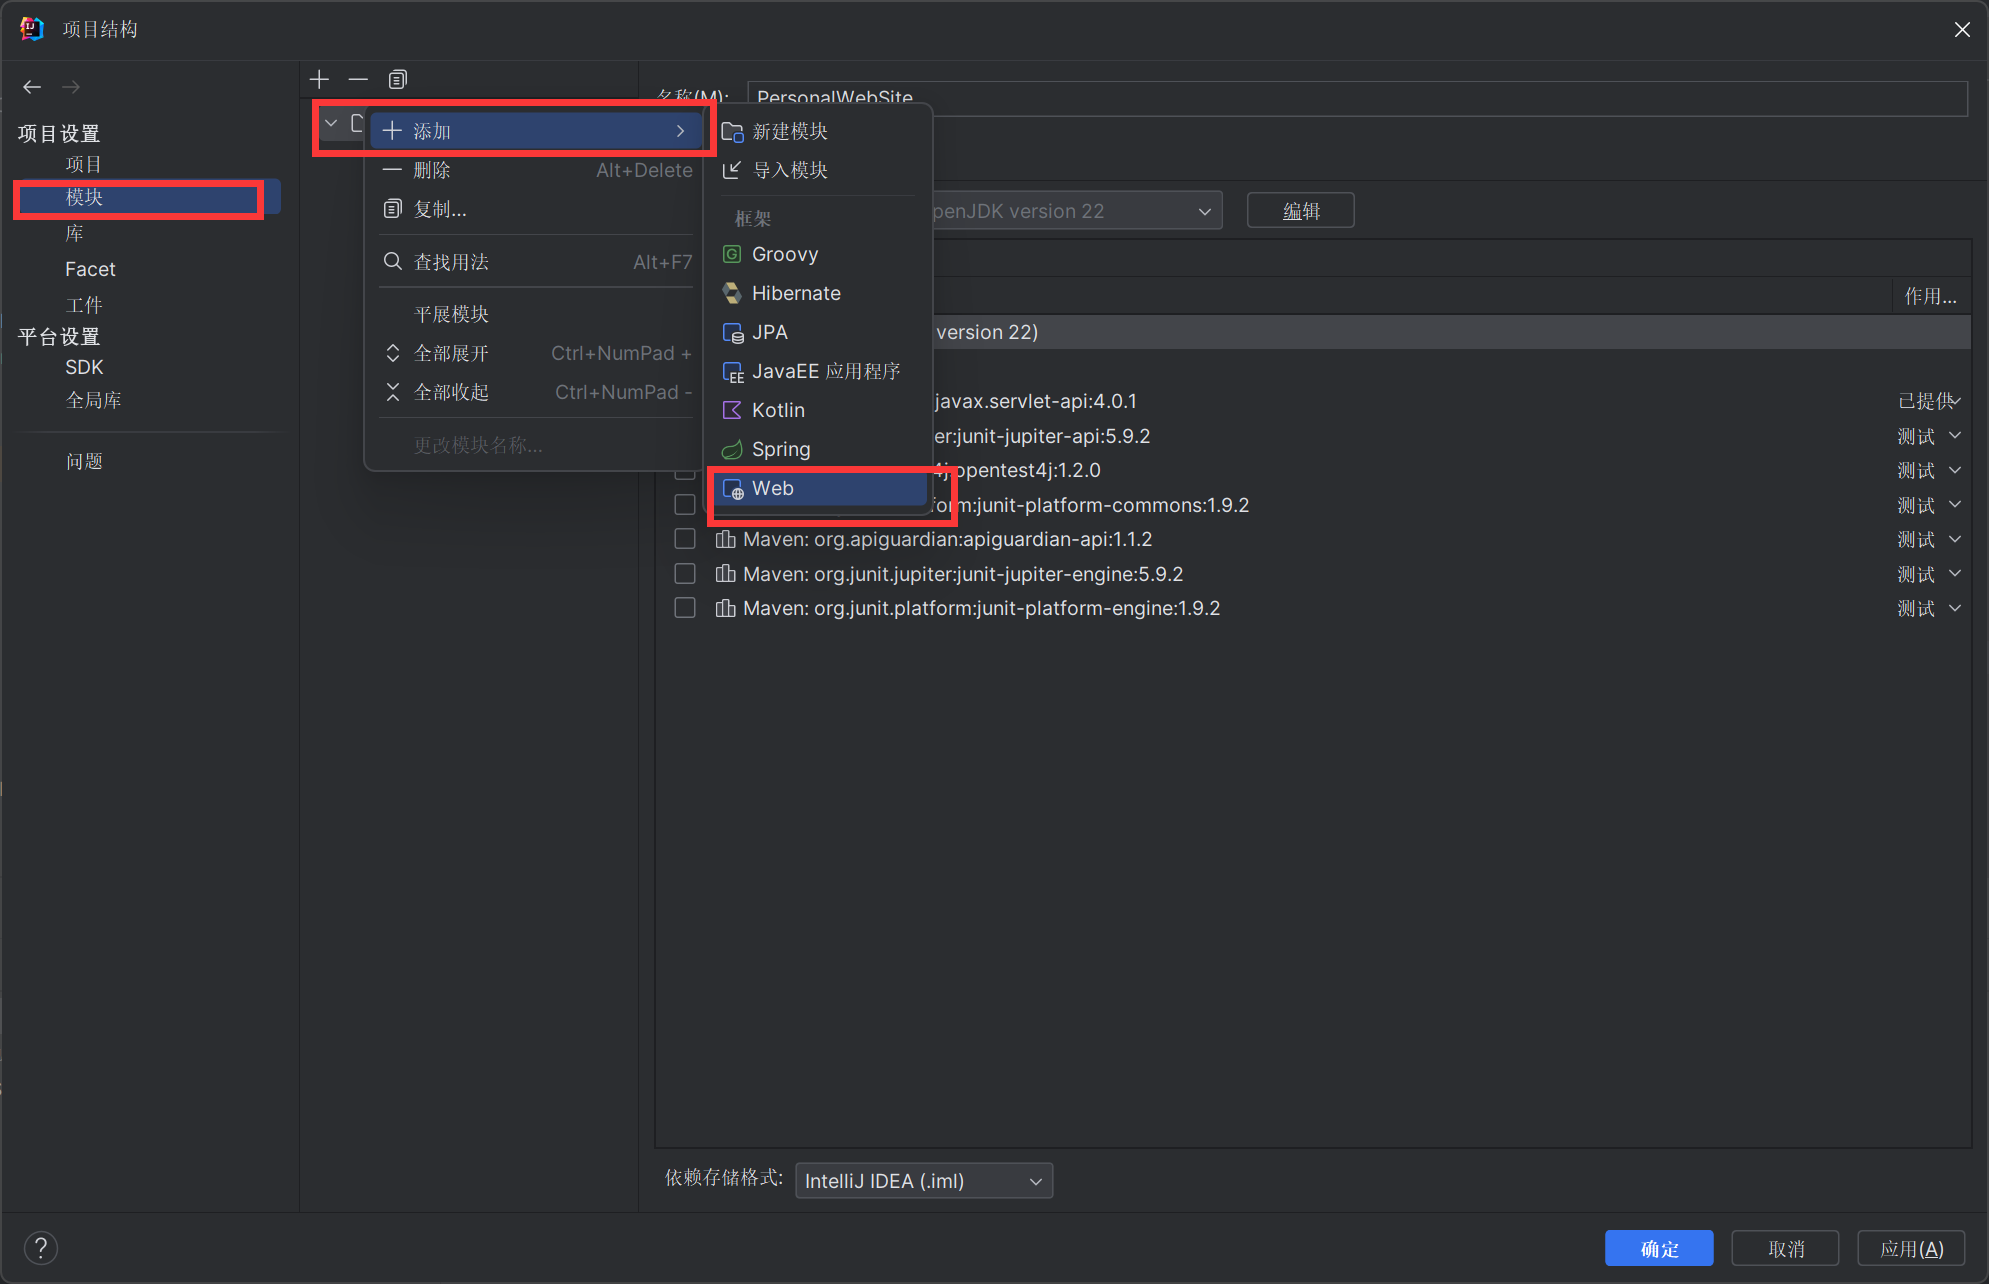Open 工件 in the sidebar
The image size is (1989, 1284).
pos(84,304)
